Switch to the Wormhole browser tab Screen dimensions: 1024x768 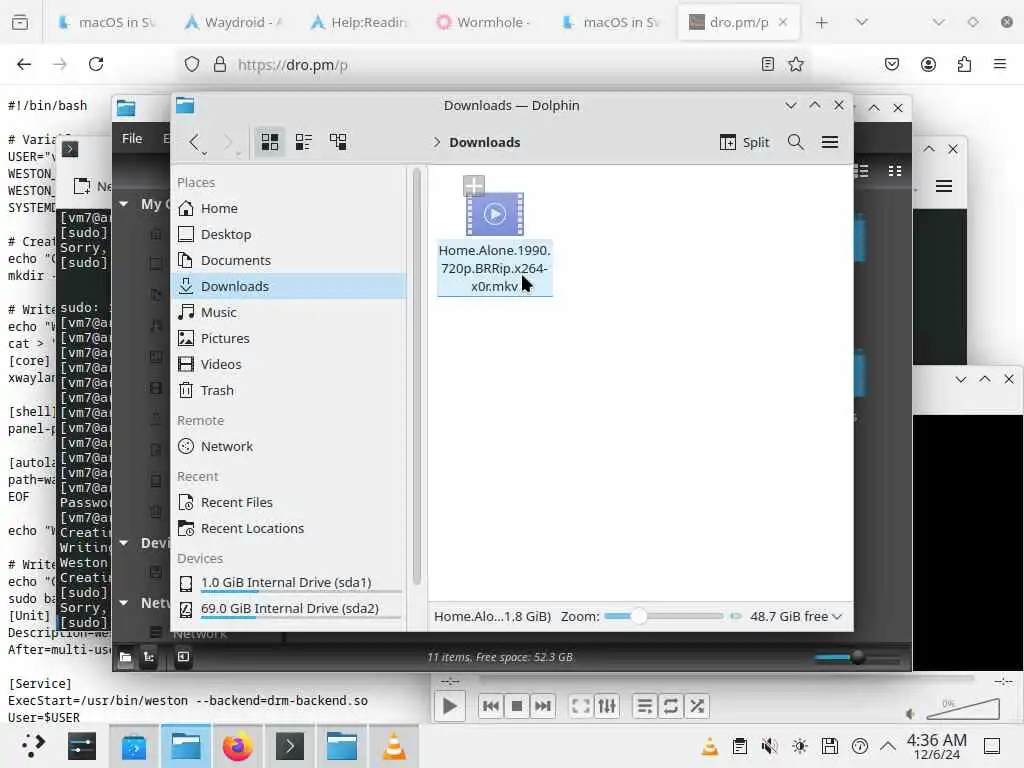(x=487, y=22)
